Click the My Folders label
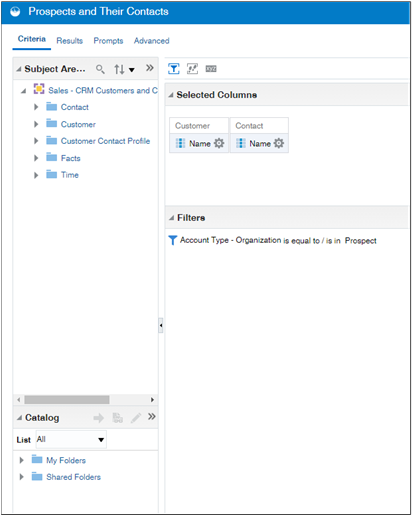 coord(66,460)
